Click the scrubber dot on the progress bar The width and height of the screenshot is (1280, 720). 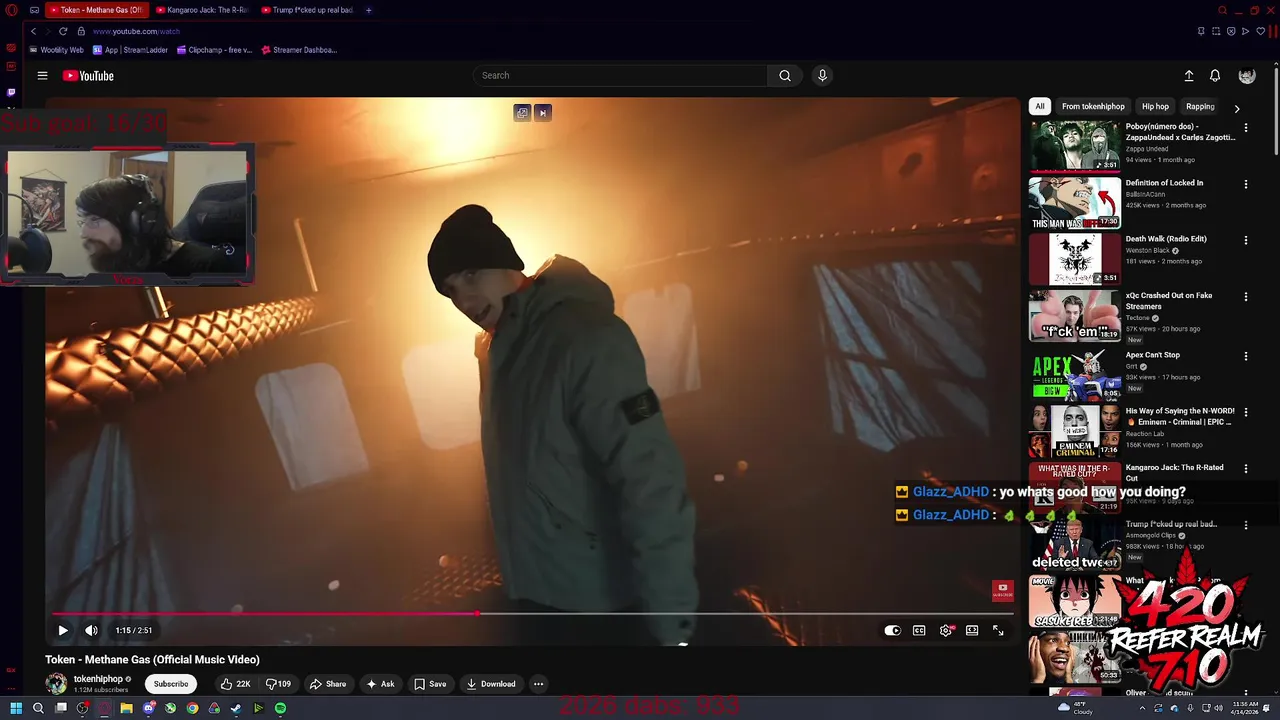click(x=478, y=613)
